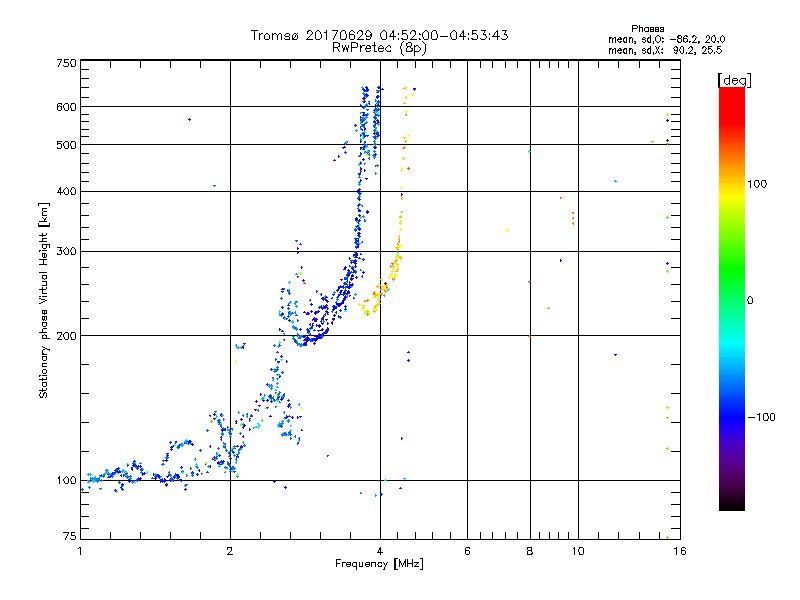Click the blue O-mode trace cusp near 200 km

pyautogui.click(x=305, y=341)
